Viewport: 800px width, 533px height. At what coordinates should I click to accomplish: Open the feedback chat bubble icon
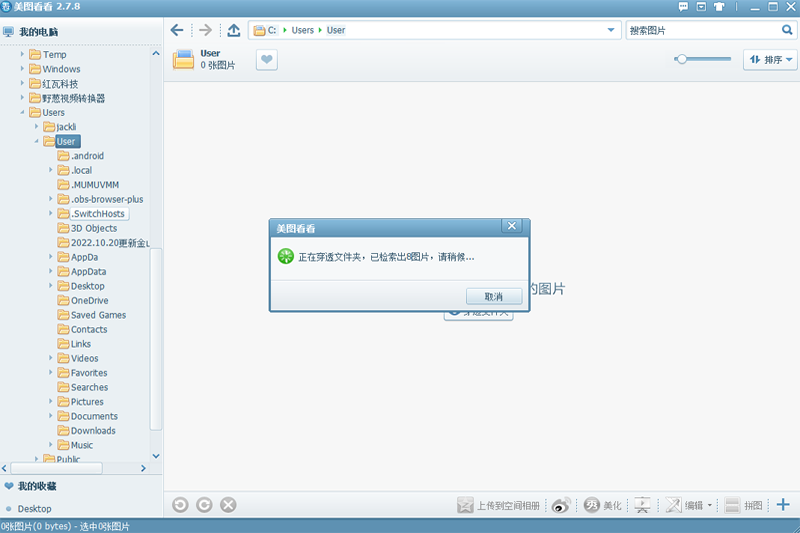click(x=683, y=7)
